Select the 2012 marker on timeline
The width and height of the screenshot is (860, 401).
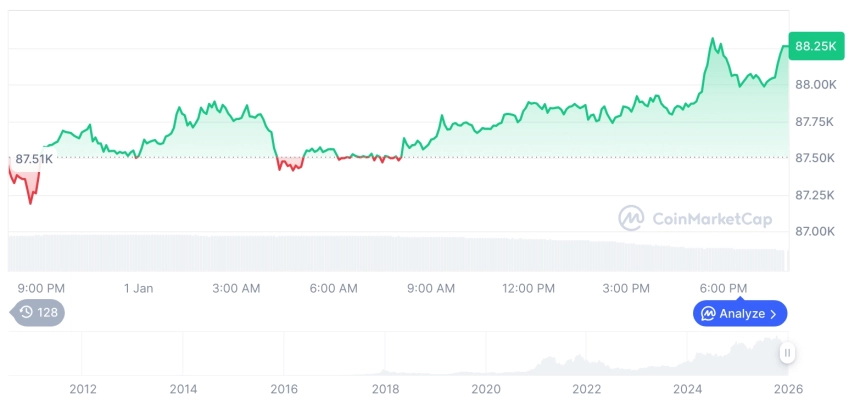[82, 388]
